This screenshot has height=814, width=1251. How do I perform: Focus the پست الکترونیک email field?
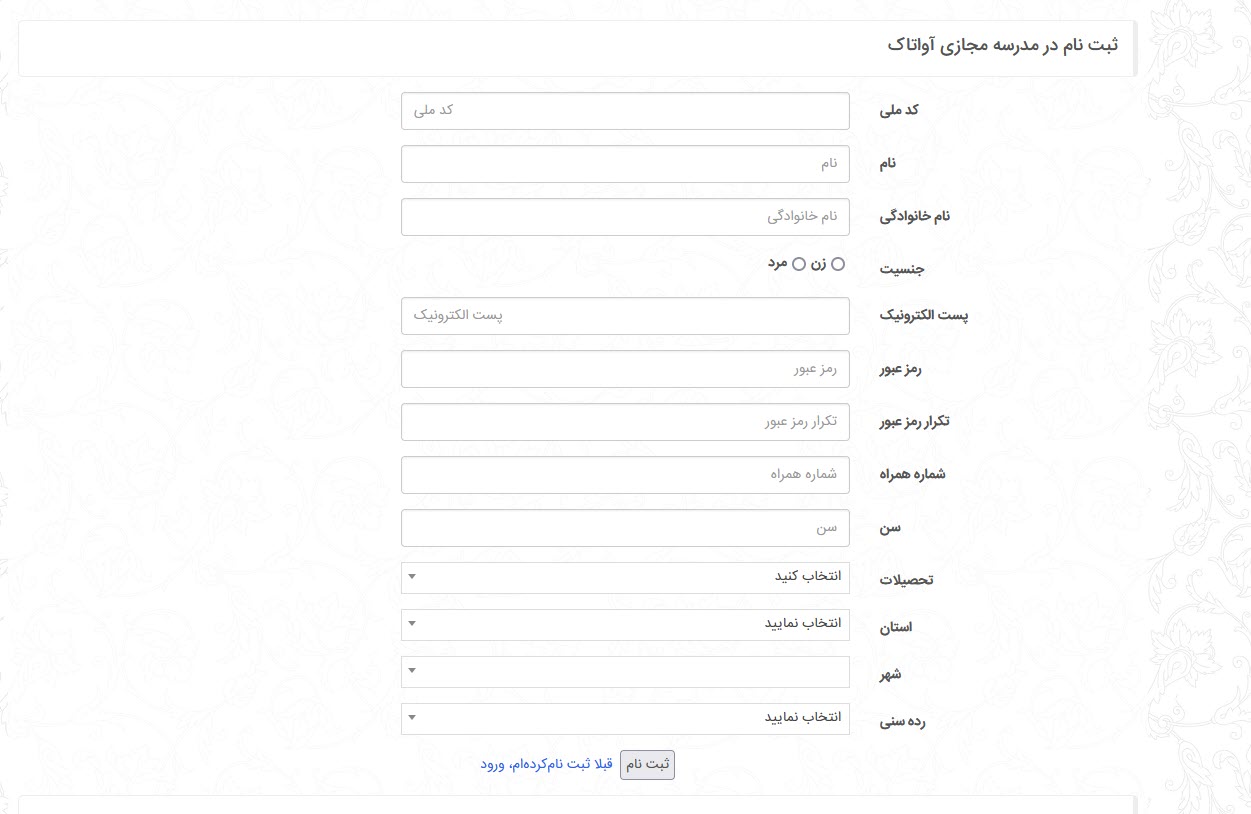pyautogui.click(x=625, y=316)
